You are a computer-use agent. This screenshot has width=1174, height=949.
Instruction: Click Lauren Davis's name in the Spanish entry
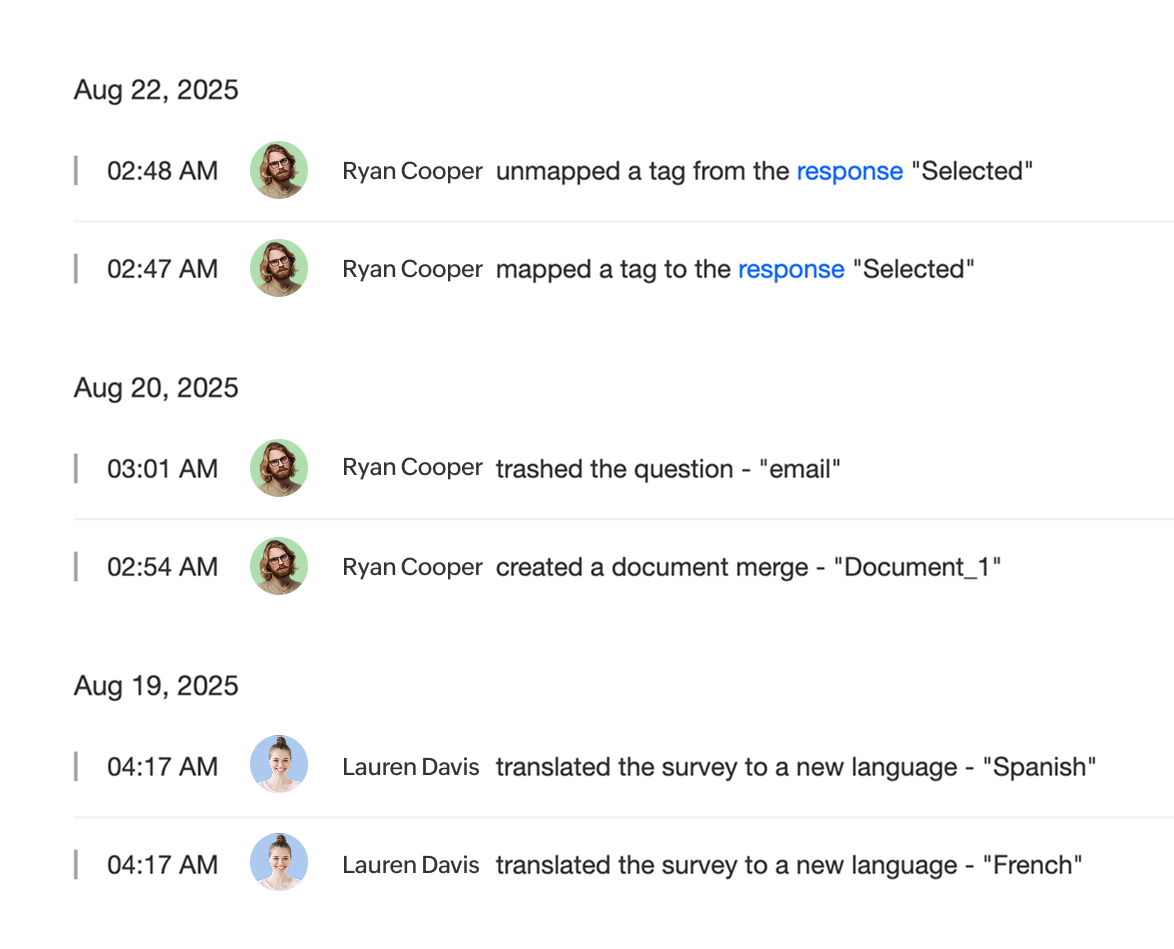coord(410,767)
